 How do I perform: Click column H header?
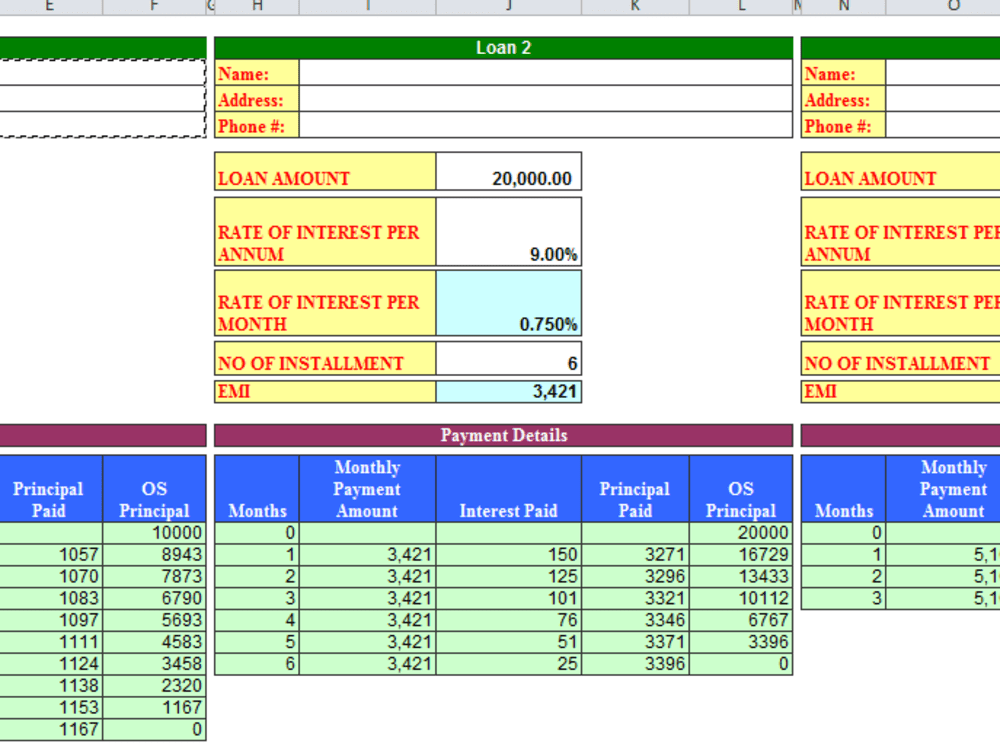(257, 6)
